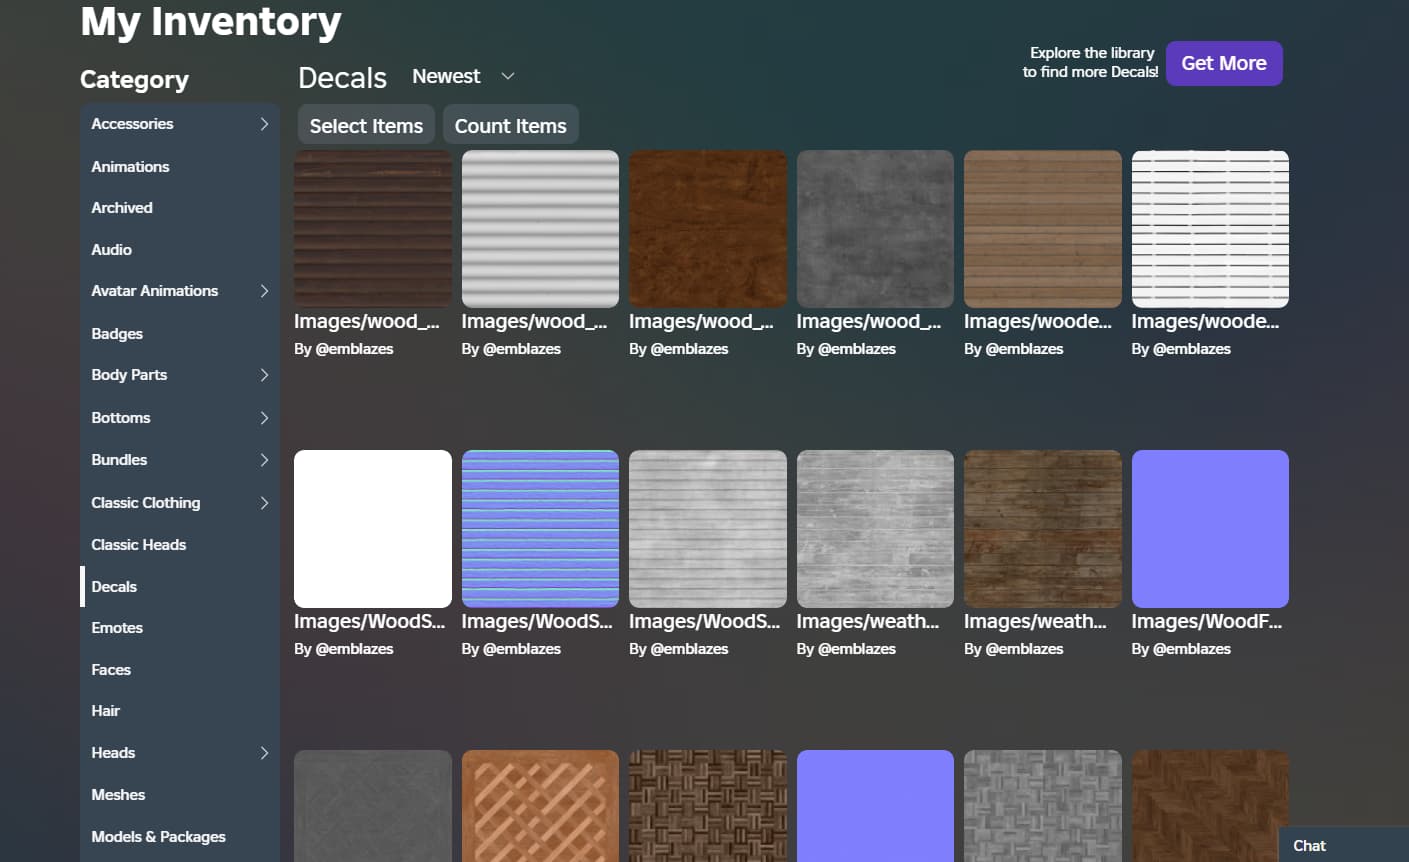1409x862 pixels.
Task: Open the Hair category
Action: [x=105, y=711]
